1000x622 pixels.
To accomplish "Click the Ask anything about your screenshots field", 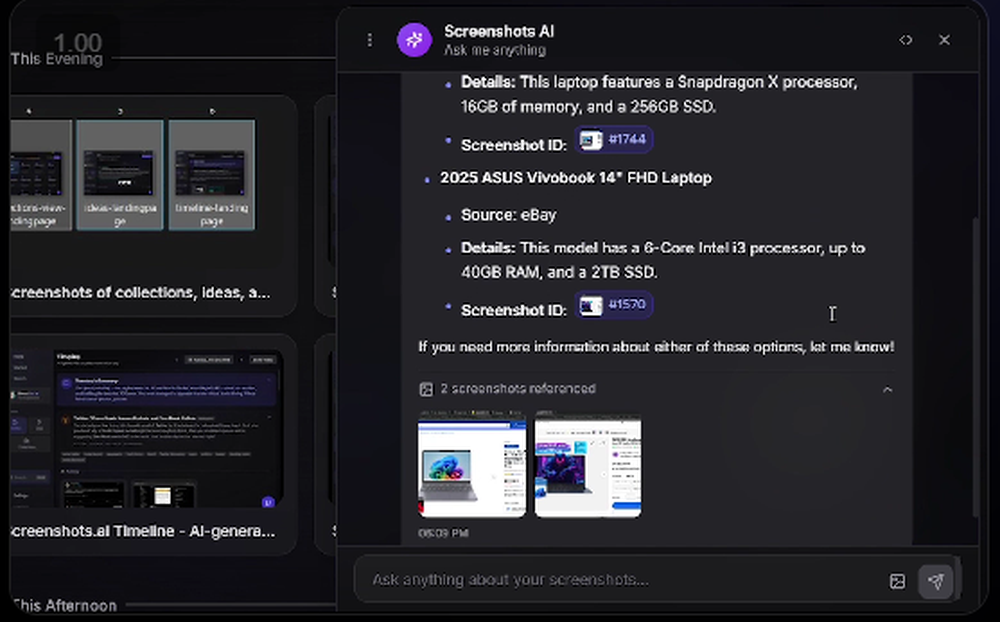I will 600,579.
